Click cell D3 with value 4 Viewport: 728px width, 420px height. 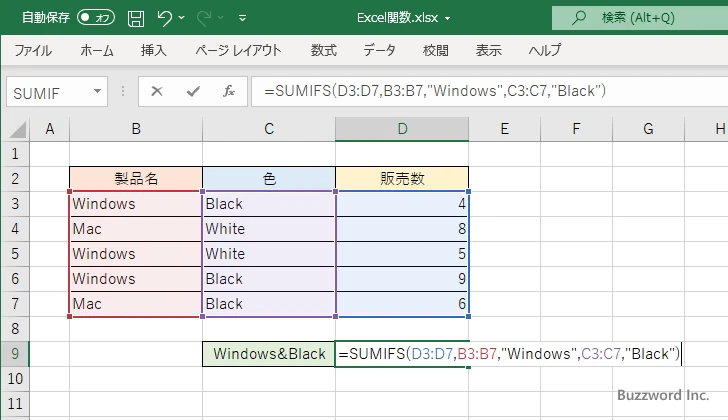[x=402, y=204]
